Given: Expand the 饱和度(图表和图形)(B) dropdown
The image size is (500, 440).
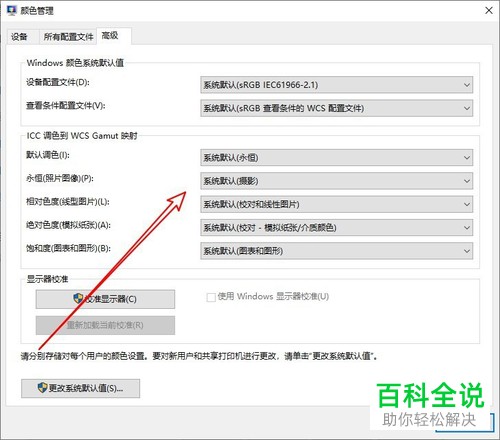Looking at the screenshot, I should click(x=336, y=251).
